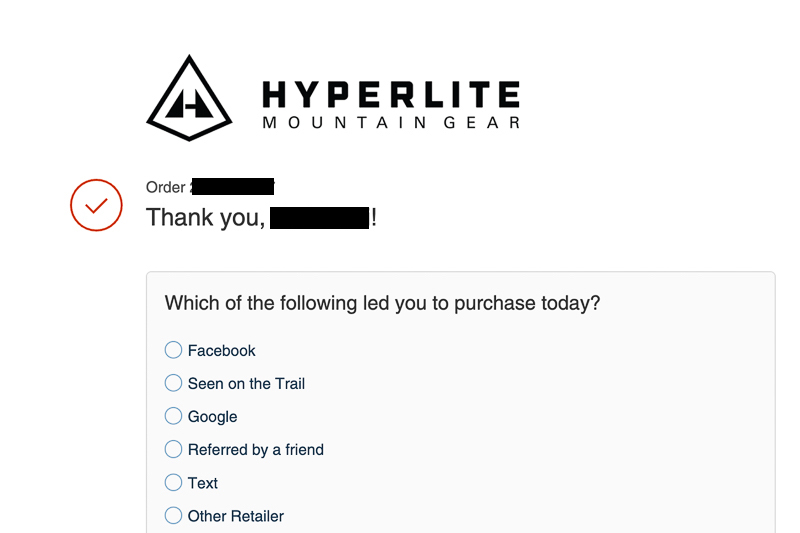The width and height of the screenshot is (800, 533).
Task: Click the Seen on the Trail label text
Action: click(x=246, y=384)
